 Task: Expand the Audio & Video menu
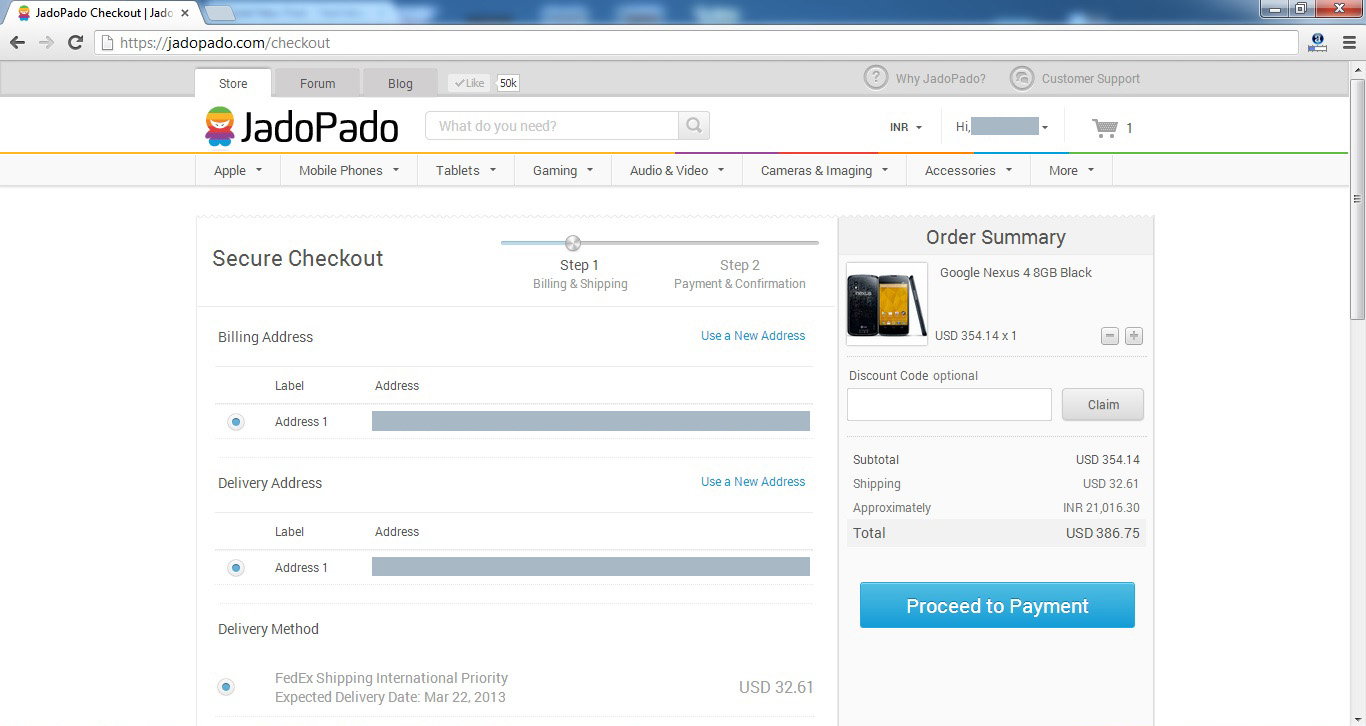[x=677, y=170]
